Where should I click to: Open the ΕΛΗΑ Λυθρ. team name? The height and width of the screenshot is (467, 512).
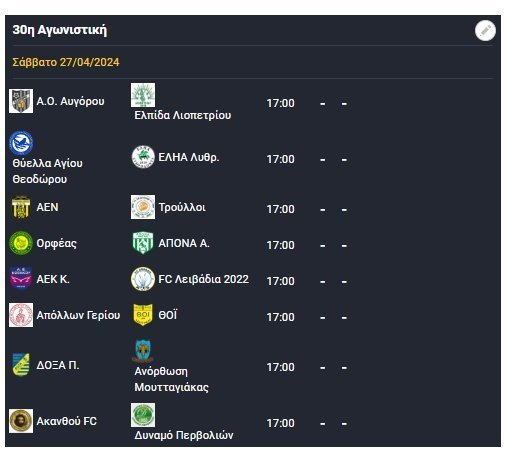(189, 157)
